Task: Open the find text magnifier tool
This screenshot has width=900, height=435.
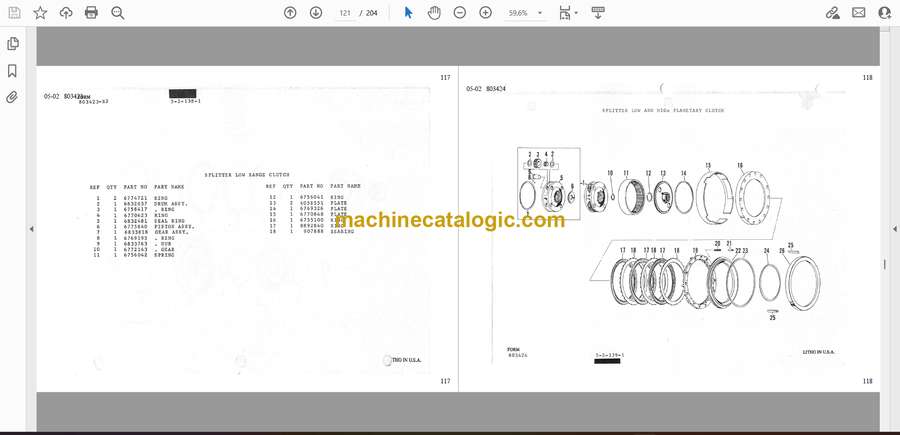Action: 118,13
